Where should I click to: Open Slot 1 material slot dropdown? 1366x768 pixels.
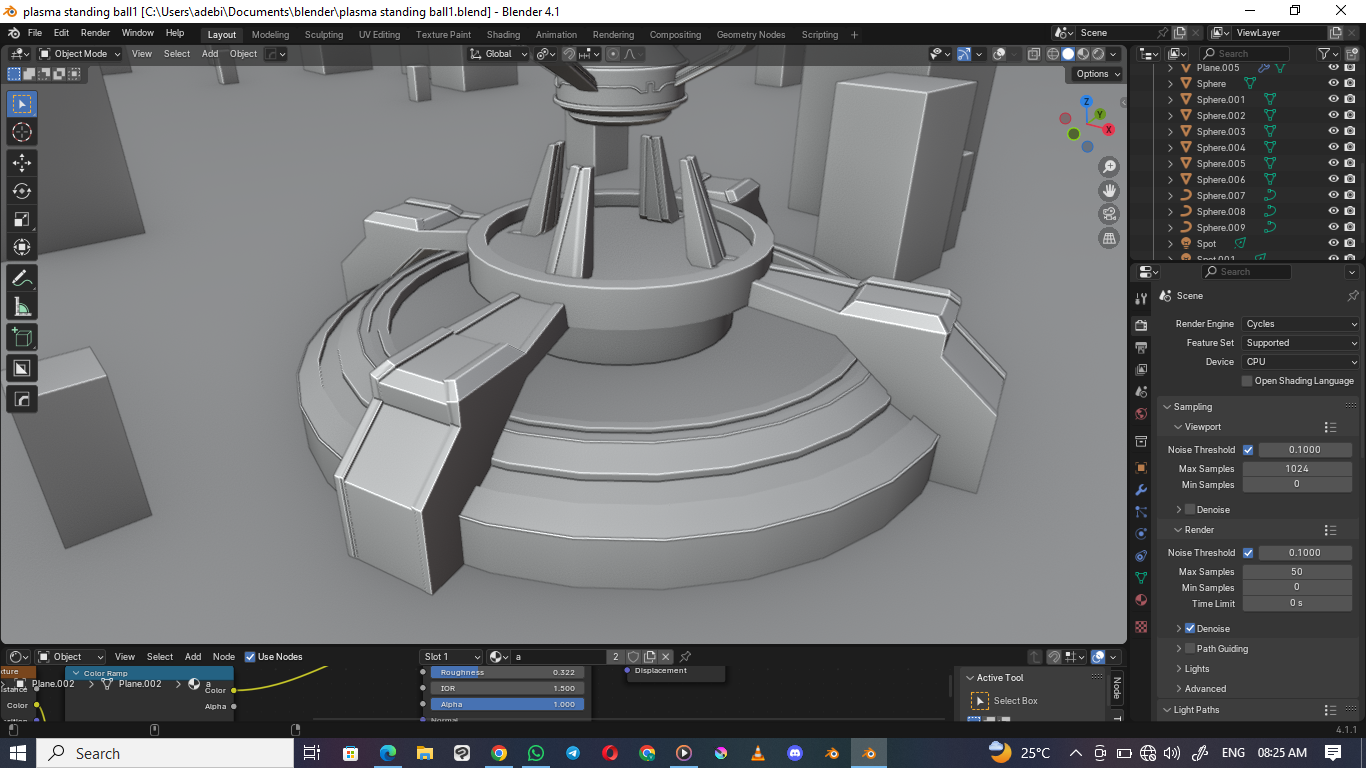point(451,657)
